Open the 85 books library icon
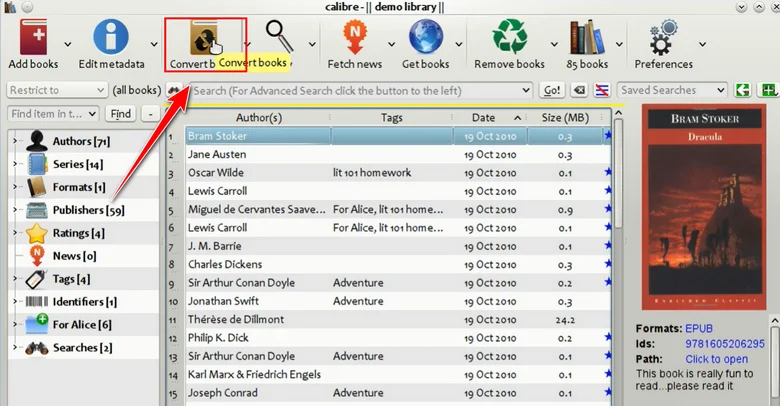Viewport: 780px width, 406px height. 587,37
